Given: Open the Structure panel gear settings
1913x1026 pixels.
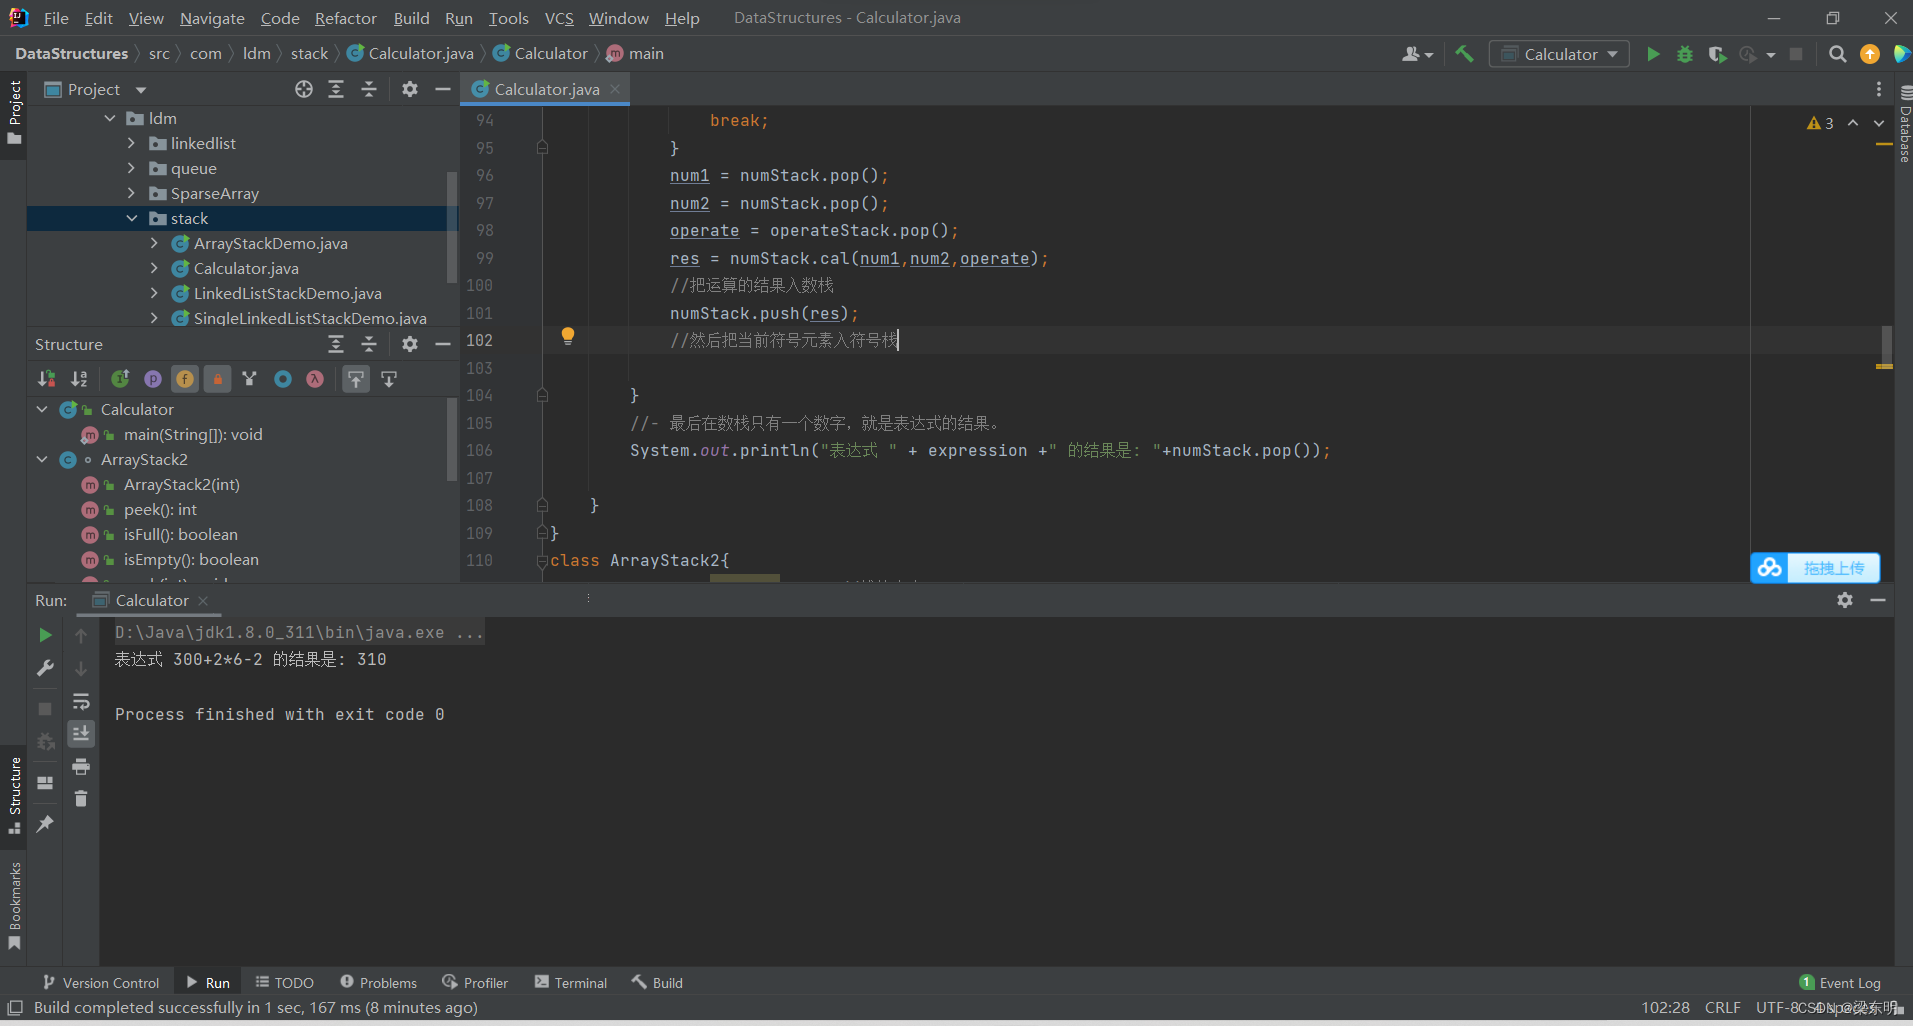Looking at the screenshot, I should point(410,344).
